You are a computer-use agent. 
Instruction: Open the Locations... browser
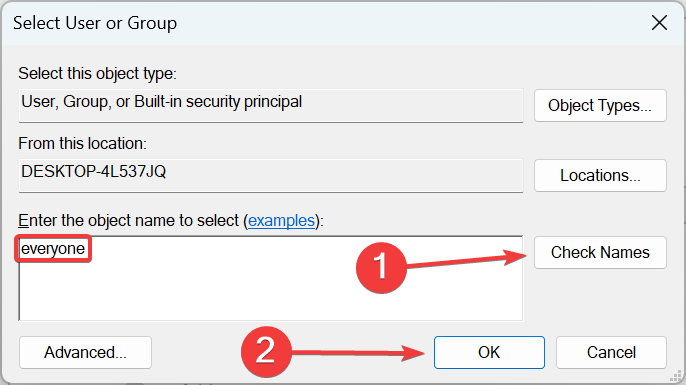pyautogui.click(x=600, y=175)
